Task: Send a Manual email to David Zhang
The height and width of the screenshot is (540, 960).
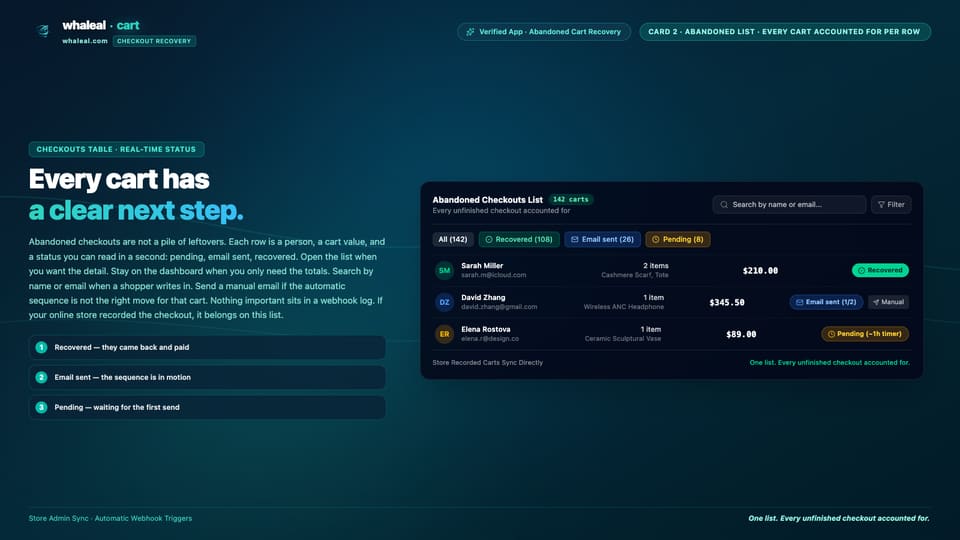Action: [x=888, y=302]
